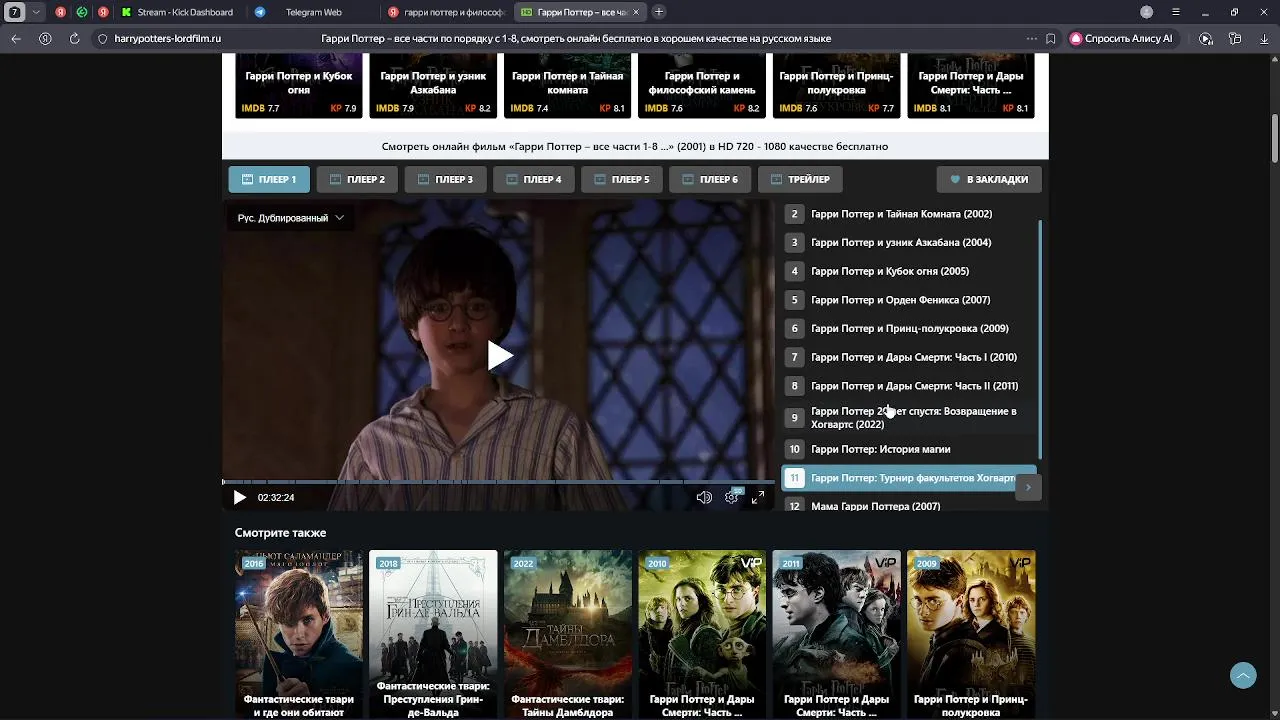Click the playlist next arrow button
Viewport: 1280px width, 720px height.
coord(1028,487)
